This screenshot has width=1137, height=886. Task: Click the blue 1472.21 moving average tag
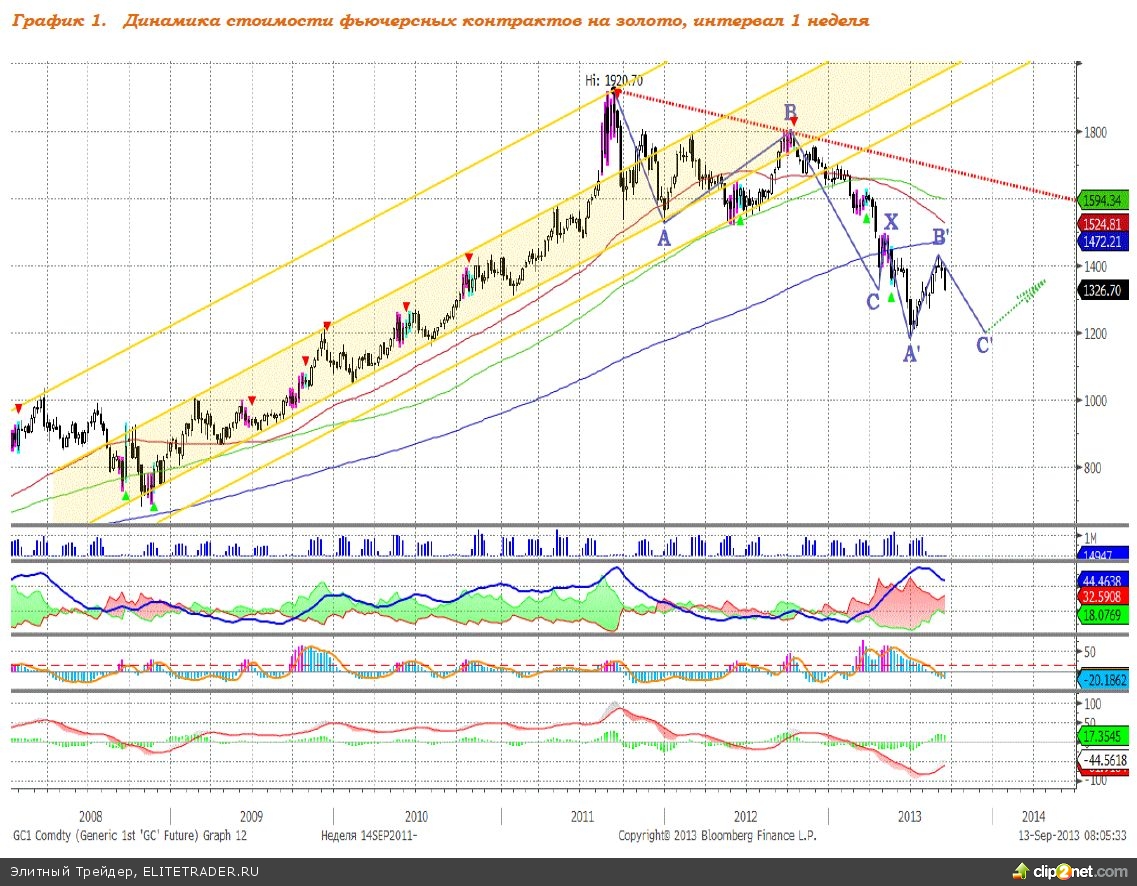[x=1104, y=241]
